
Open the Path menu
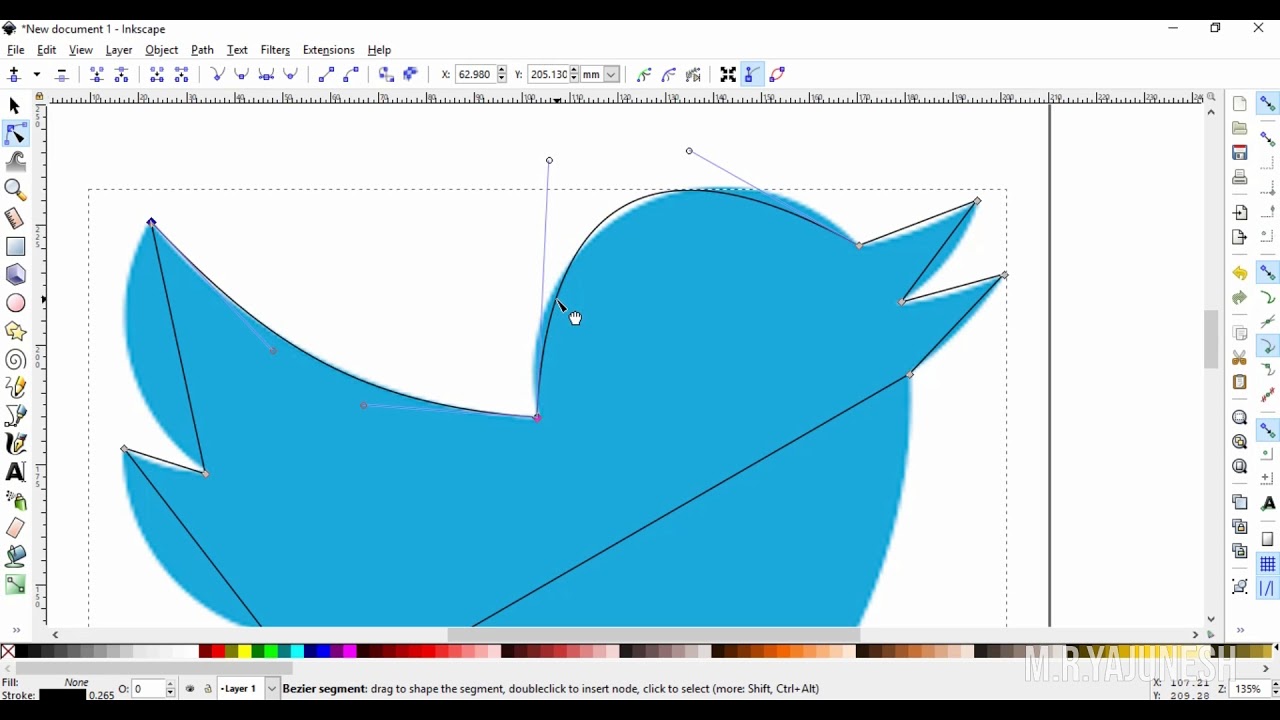[202, 50]
